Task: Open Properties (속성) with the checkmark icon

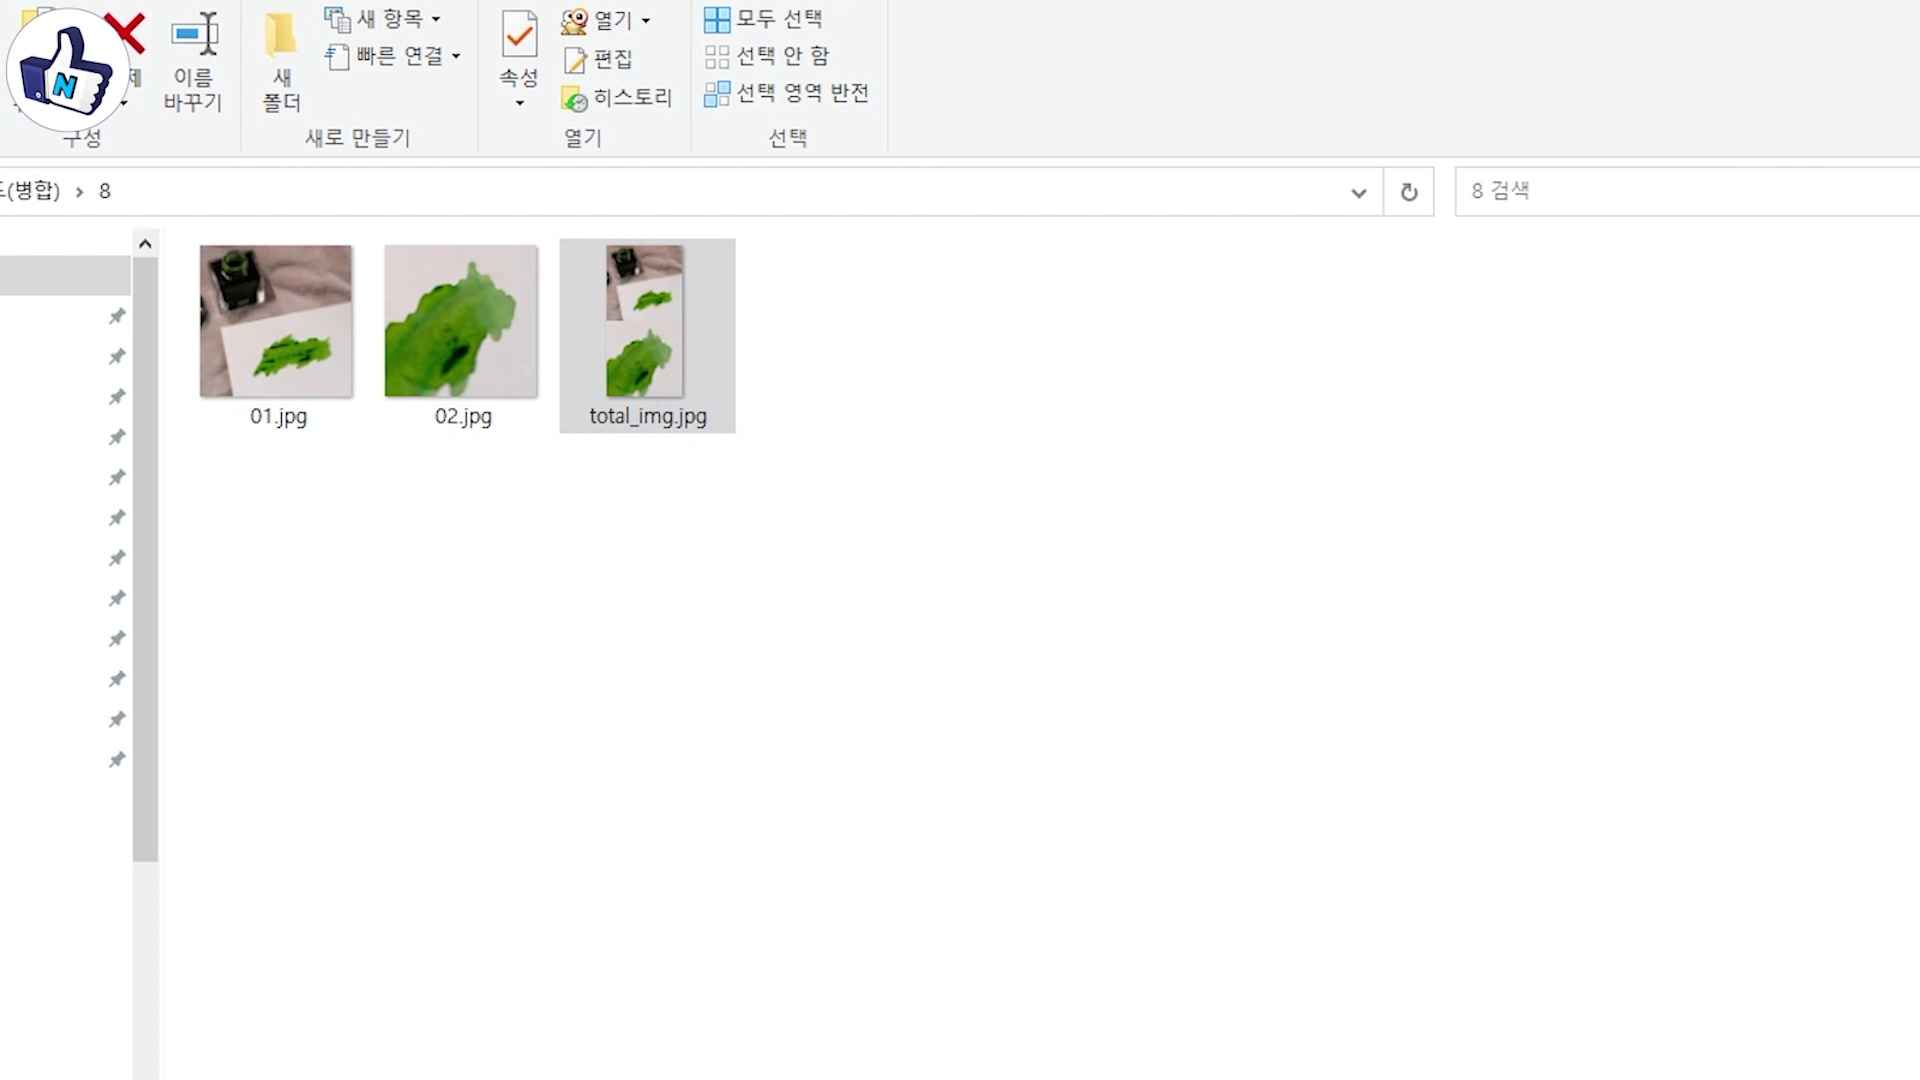Action: tap(519, 37)
